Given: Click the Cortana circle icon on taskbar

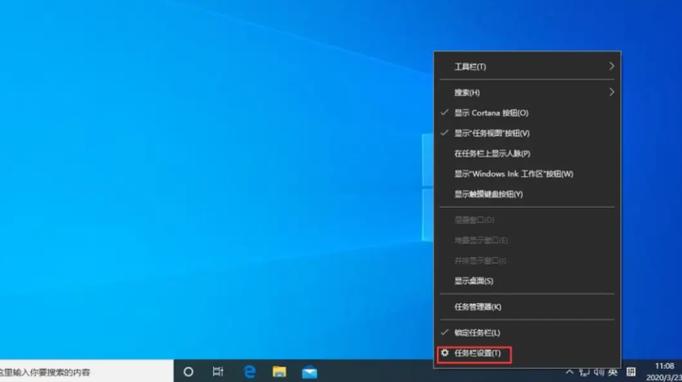Looking at the screenshot, I should pos(188,372).
